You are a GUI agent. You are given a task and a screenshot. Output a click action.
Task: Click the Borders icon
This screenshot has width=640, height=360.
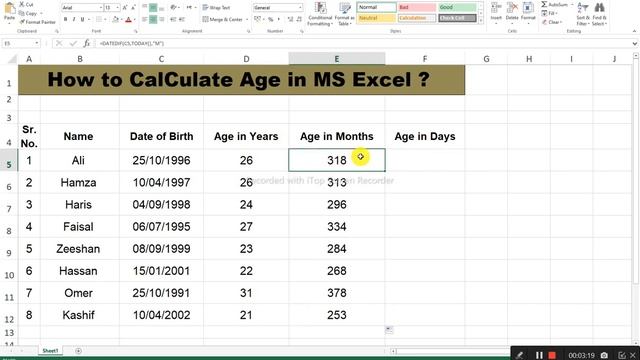(x=99, y=20)
